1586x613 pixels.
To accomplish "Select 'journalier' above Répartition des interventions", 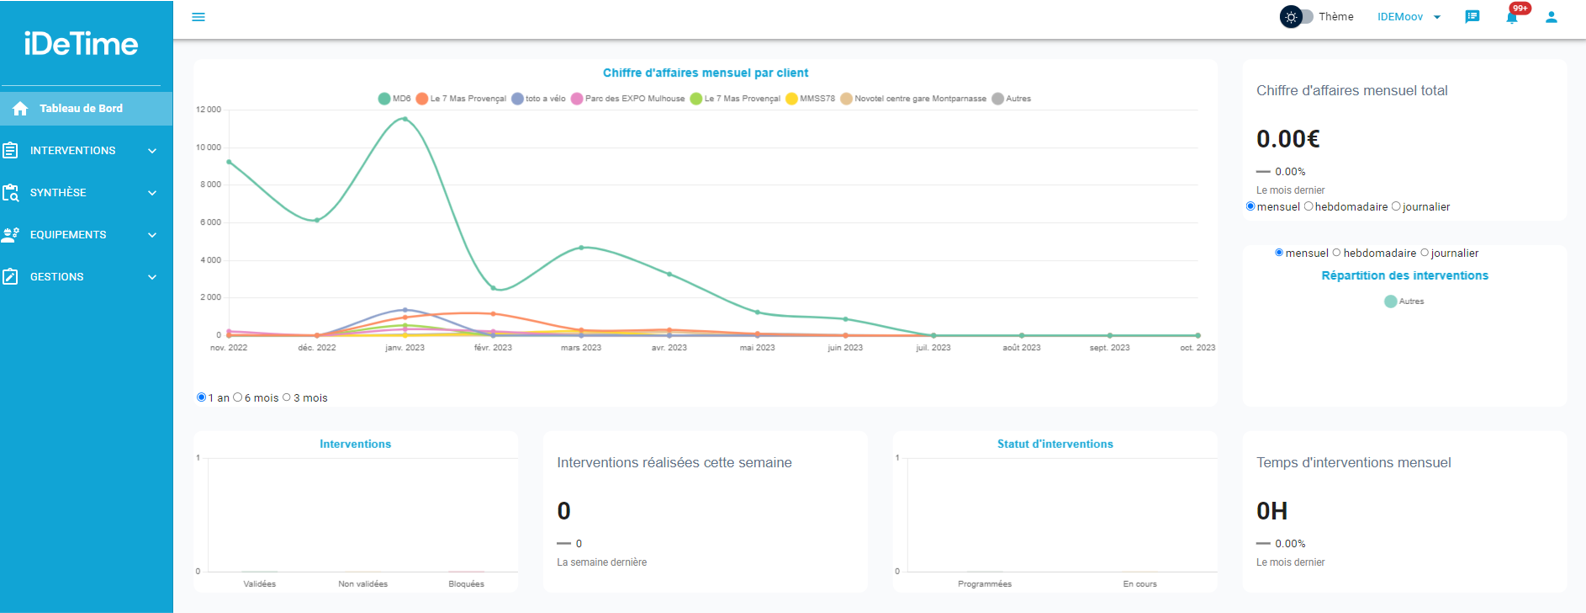I will (x=1424, y=252).
